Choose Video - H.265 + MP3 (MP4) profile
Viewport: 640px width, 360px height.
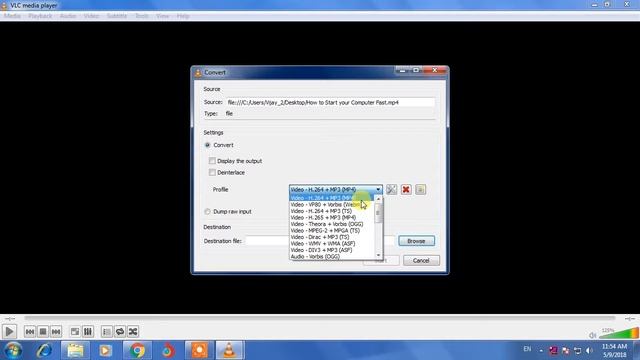pos(332,218)
